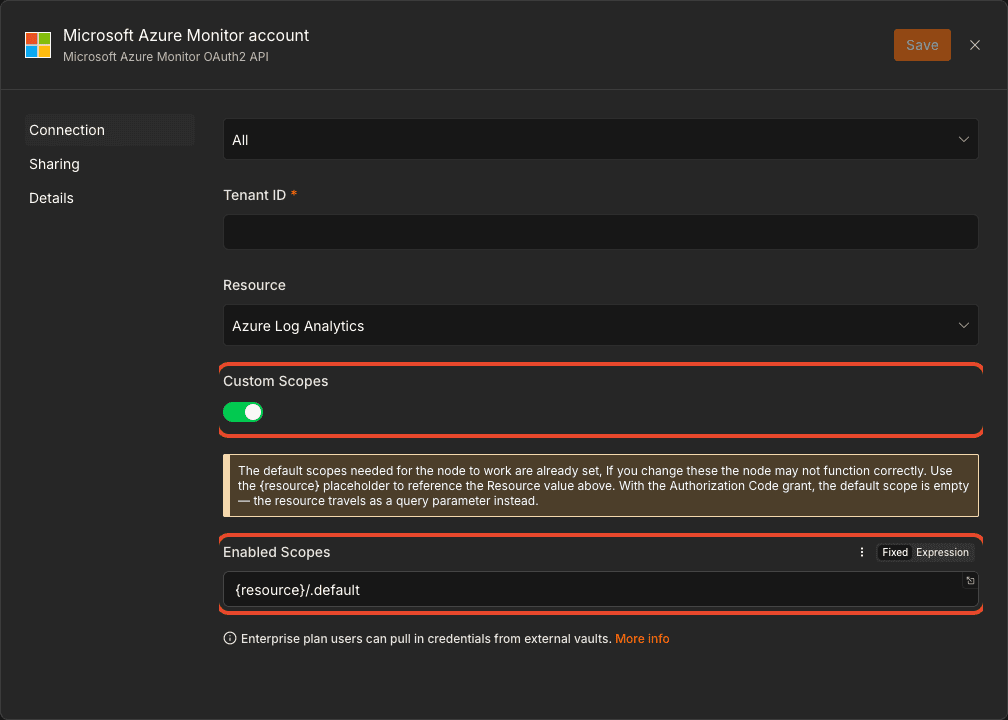The image size is (1008, 720).
Task: Click the Microsoft Azure Monitor OAuth2 API subtitle
Action: [166, 57]
